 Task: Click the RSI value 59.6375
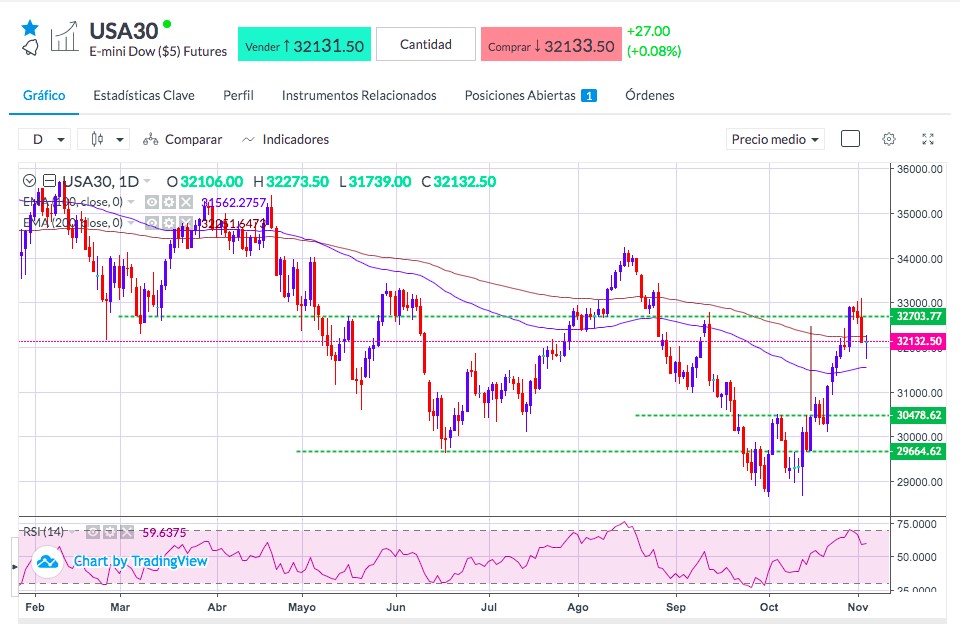[164, 533]
